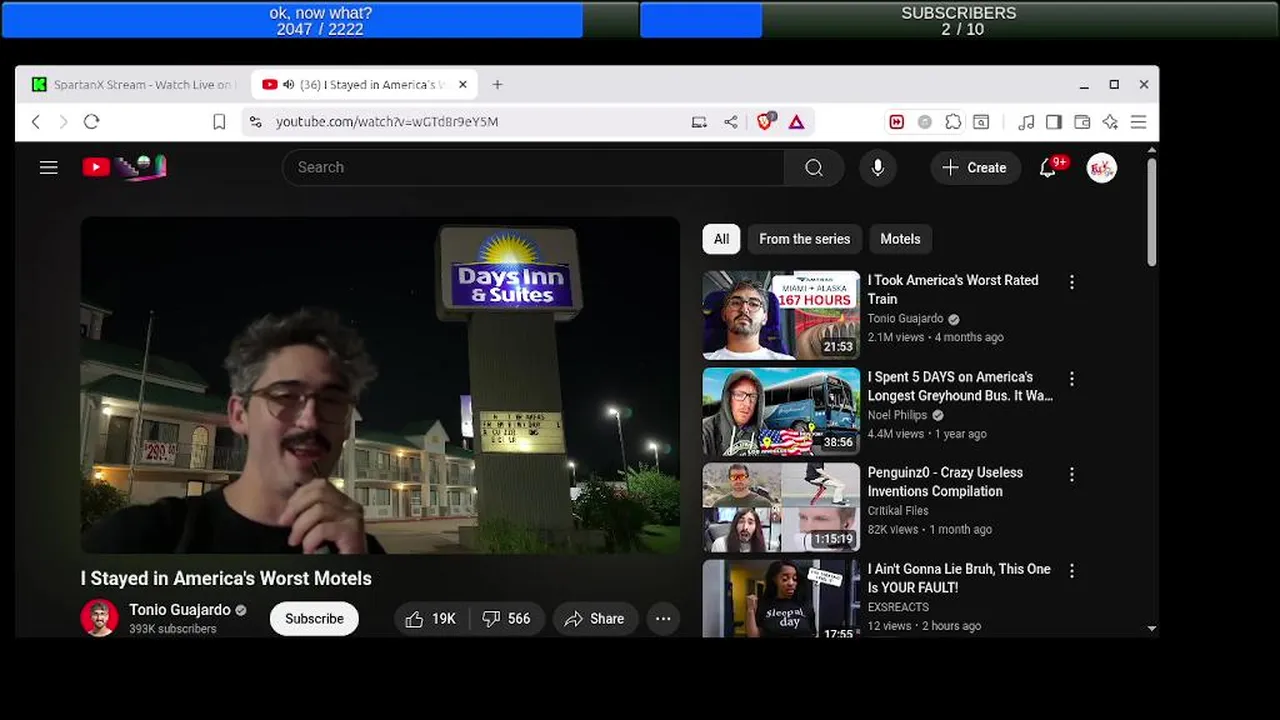
Task: Open the music note playlist icon
Action: point(1026,122)
